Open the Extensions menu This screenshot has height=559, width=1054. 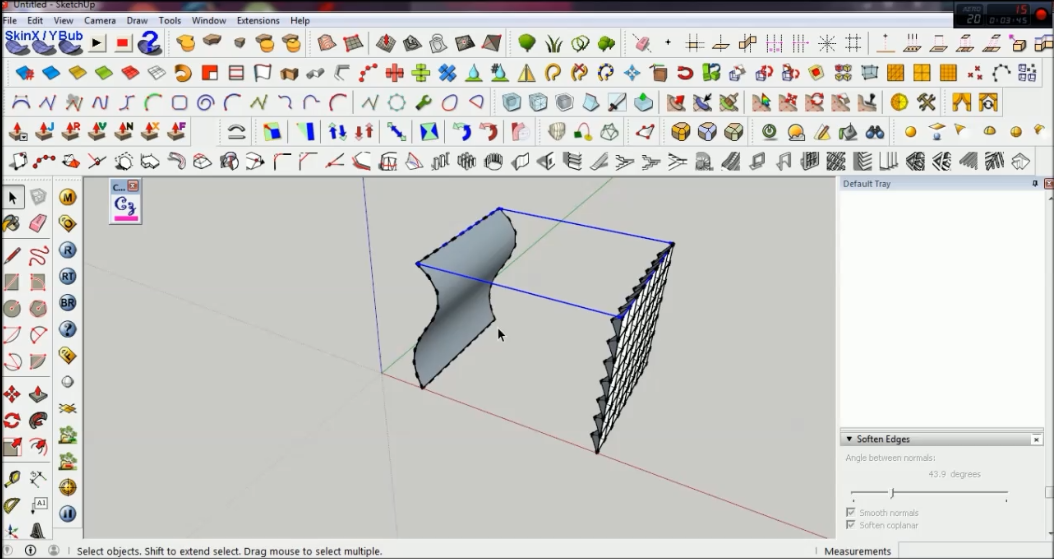click(258, 21)
